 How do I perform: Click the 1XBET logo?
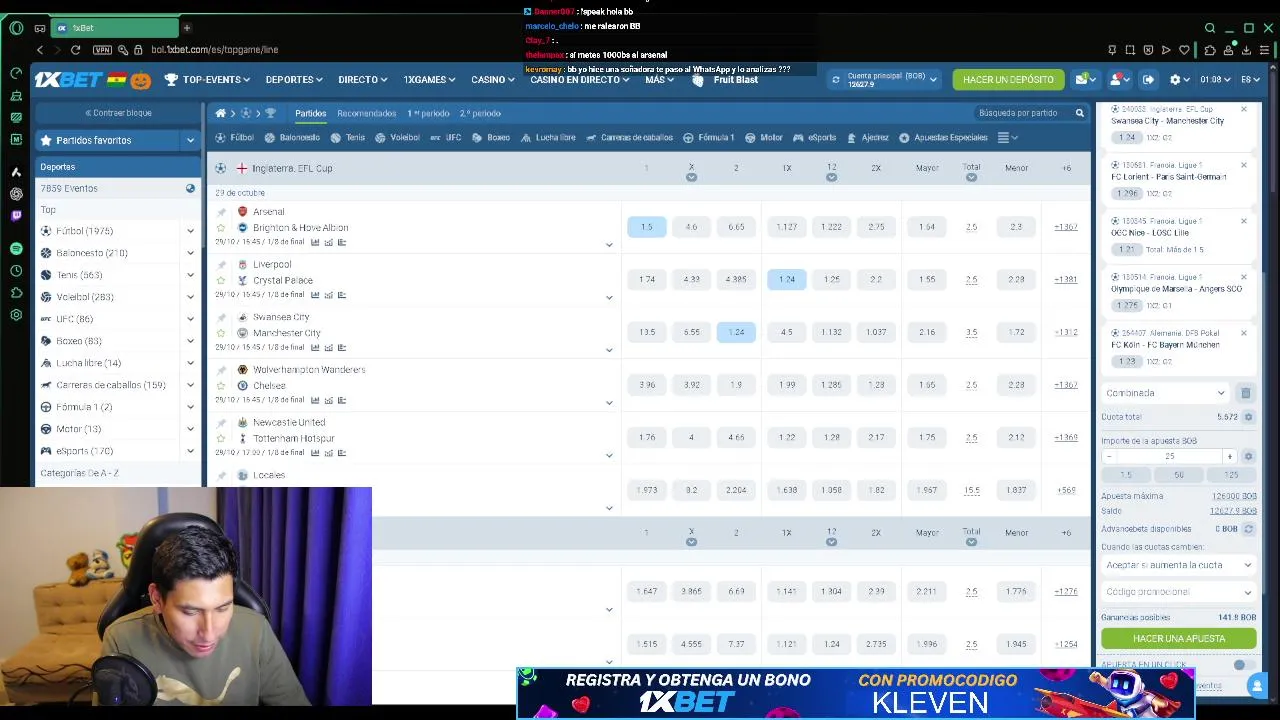68,79
